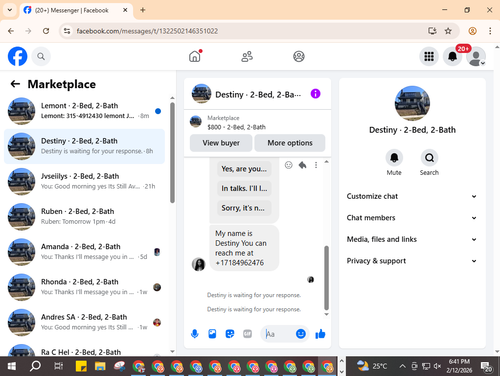This screenshot has height=376, width=500.
Task: Open the Destiny 2-Bed, 2-Bath conversation
Action: 84,146
